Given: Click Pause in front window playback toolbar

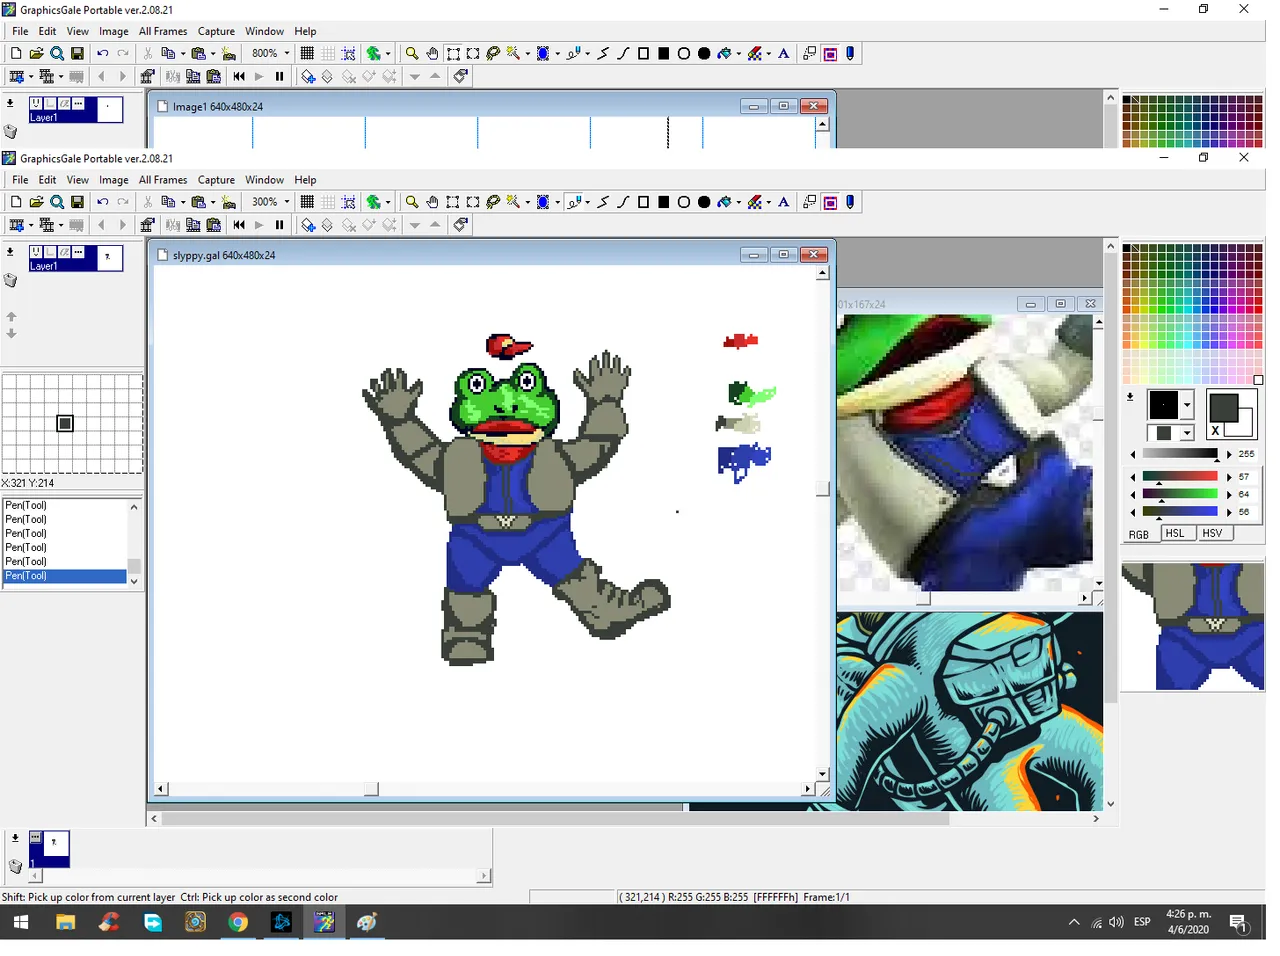Looking at the screenshot, I should (279, 225).
